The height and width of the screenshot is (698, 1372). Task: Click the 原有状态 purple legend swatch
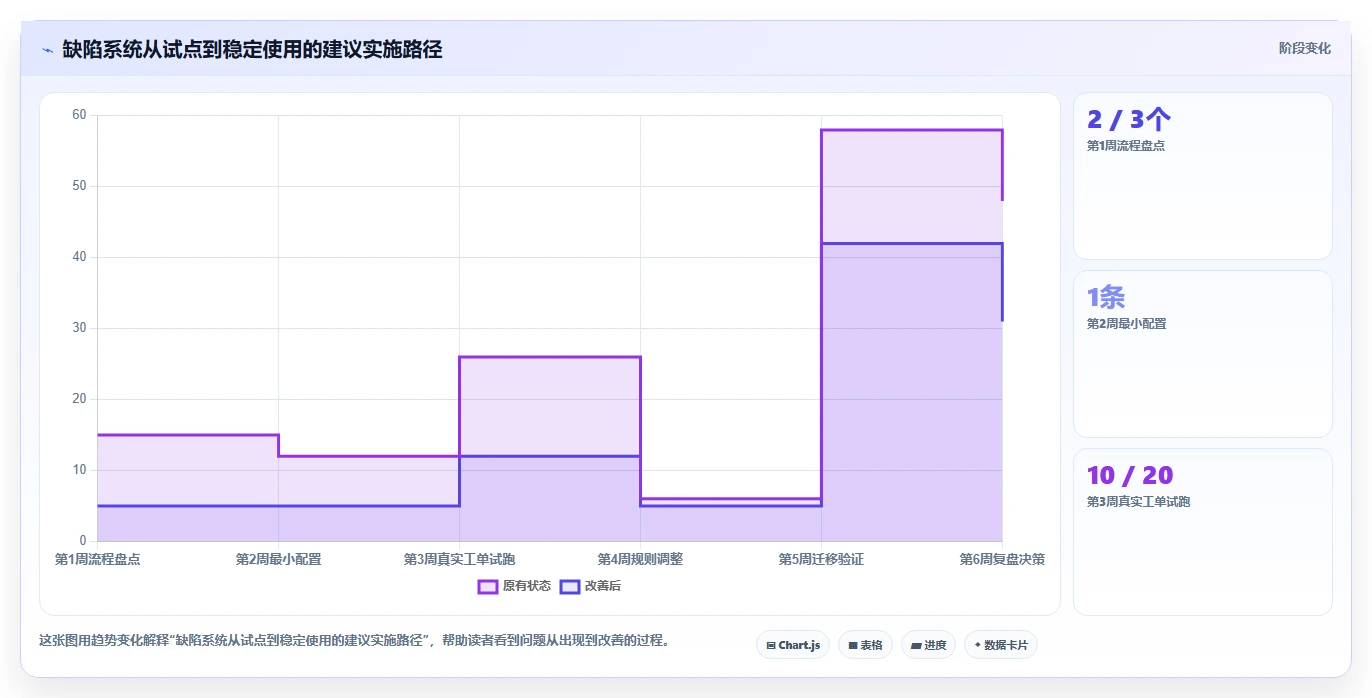click(x=488, y=586)
